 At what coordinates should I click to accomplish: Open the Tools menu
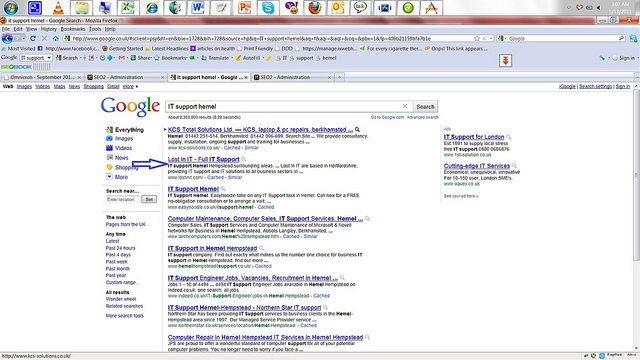pos(95,29)
